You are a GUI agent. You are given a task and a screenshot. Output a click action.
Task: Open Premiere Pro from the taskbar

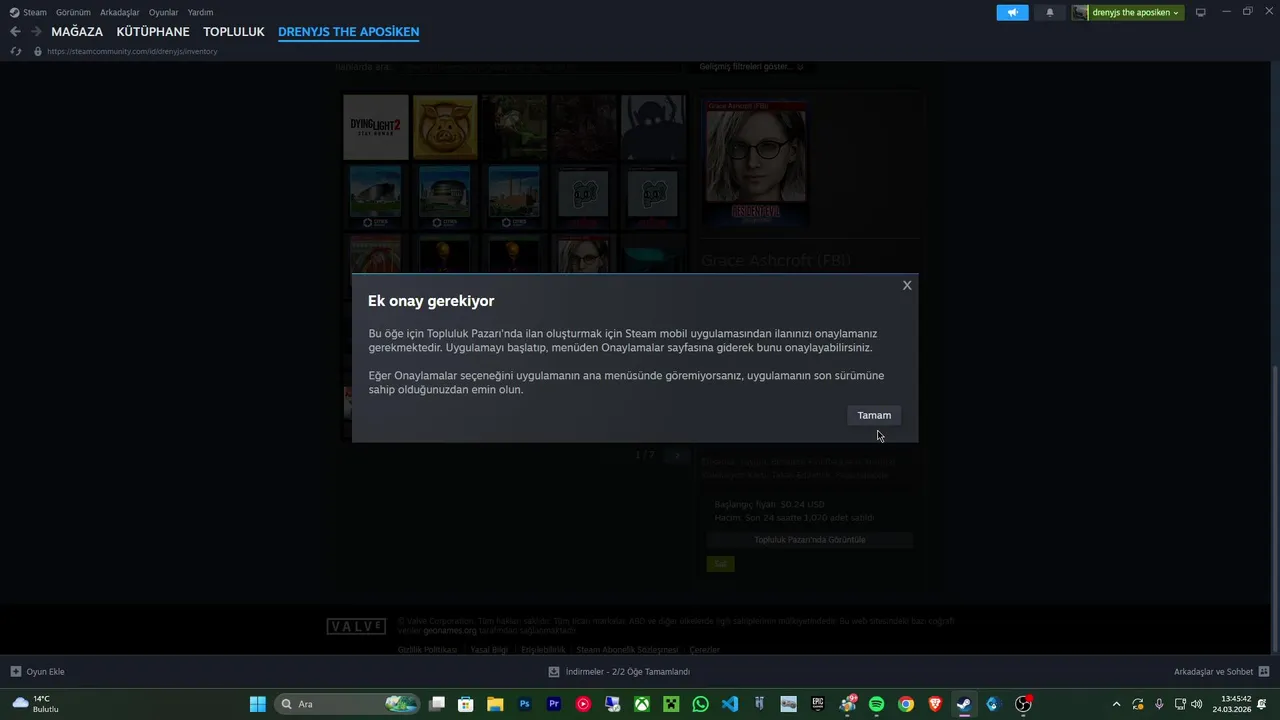554,704
